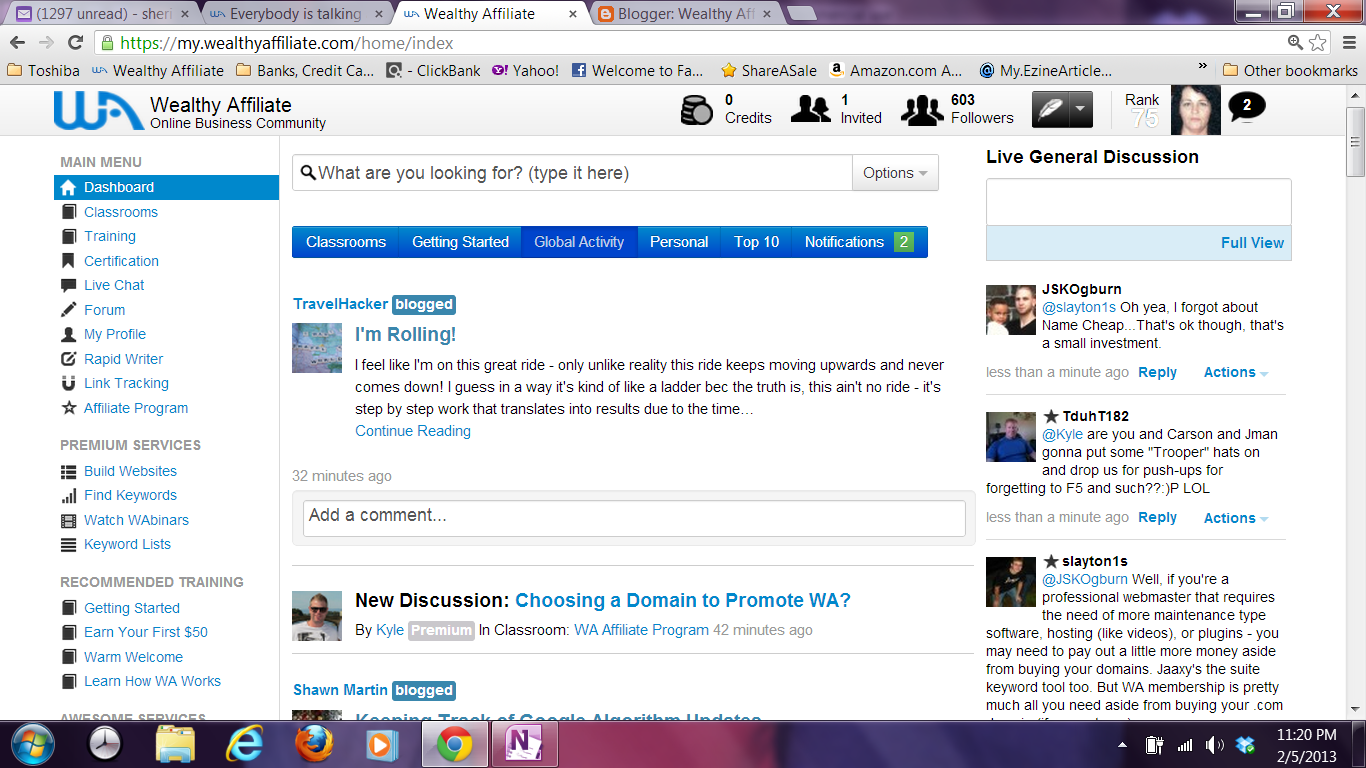Open the Notifications tab with 2 badge
This screenshot has height=768, width=1366.
[x=859, y=242]
